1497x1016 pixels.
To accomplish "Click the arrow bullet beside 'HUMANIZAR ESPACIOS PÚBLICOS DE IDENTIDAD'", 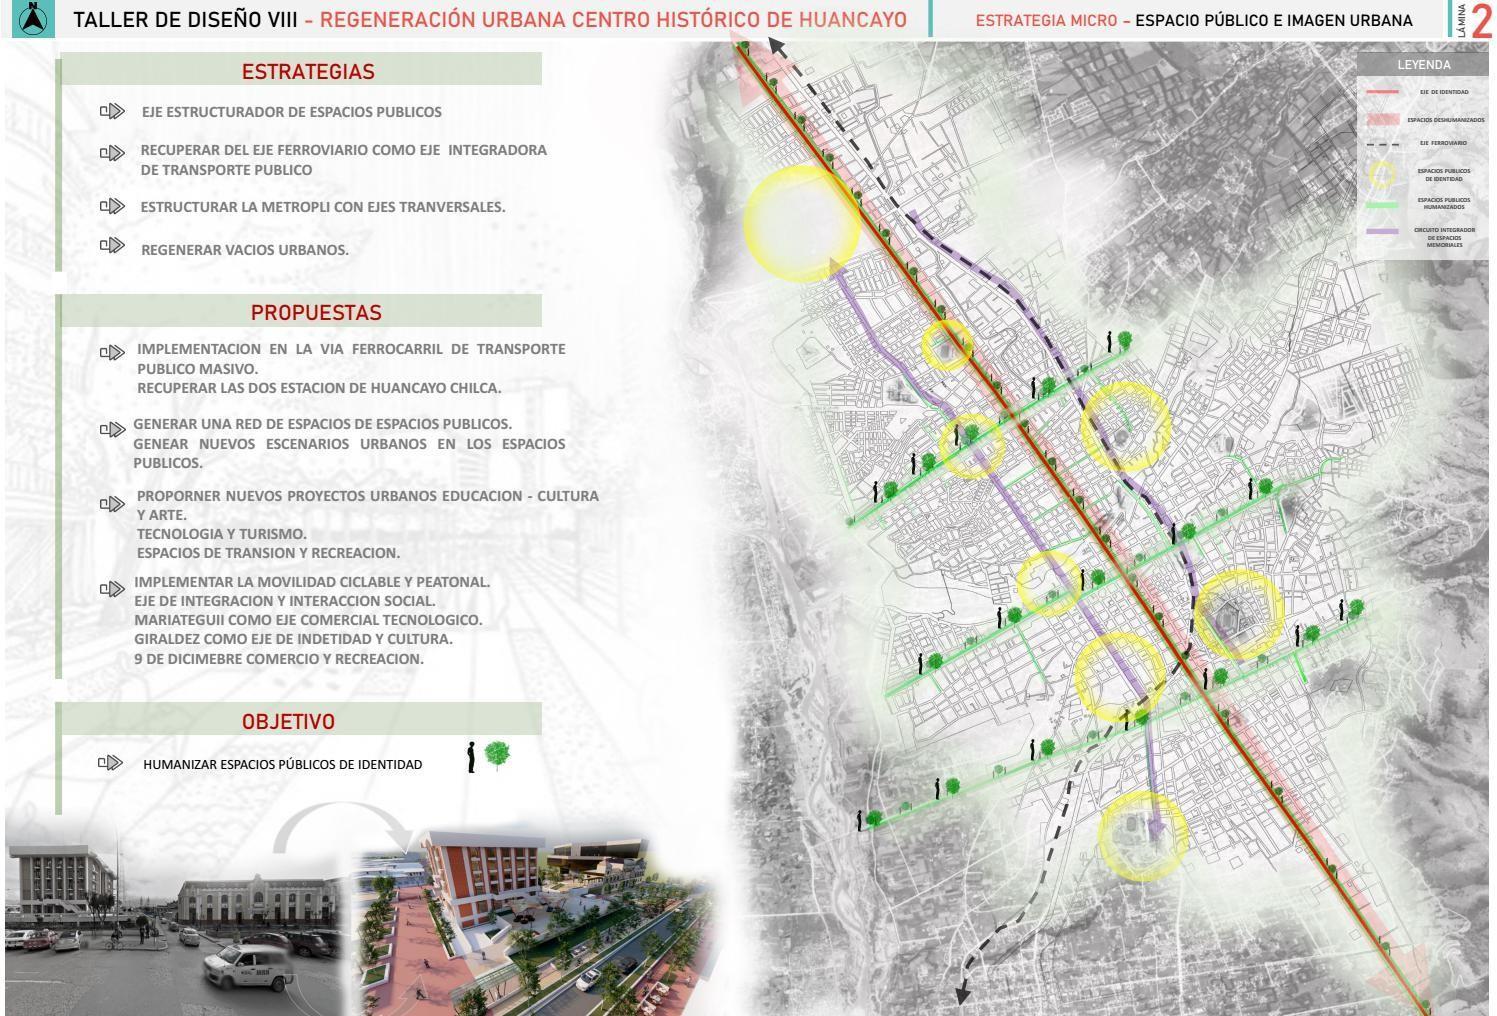I will pos(110,763).
